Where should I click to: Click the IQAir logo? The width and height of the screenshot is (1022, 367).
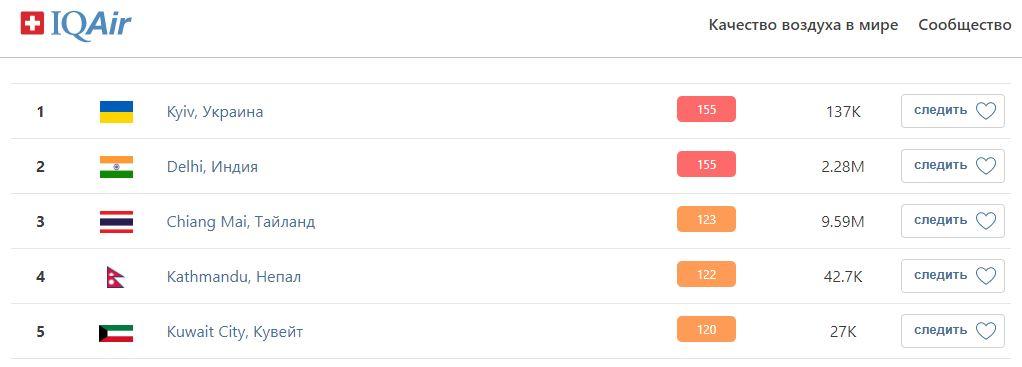(x=76, y=26)
